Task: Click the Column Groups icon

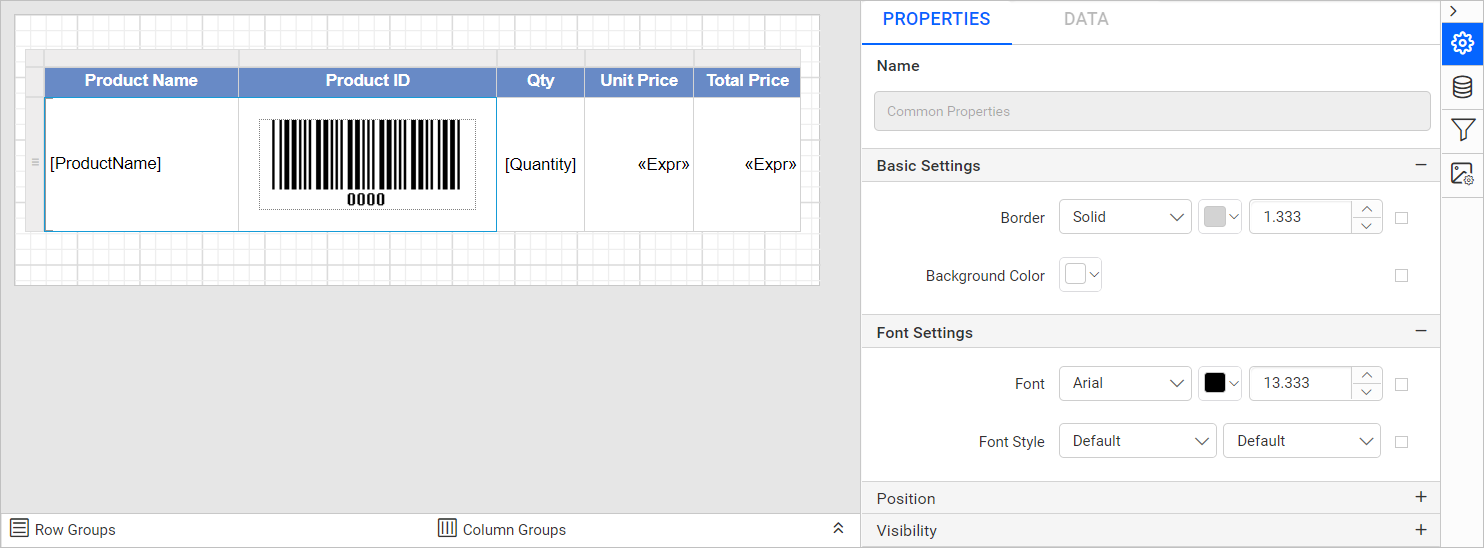Action: click(447, 528)
